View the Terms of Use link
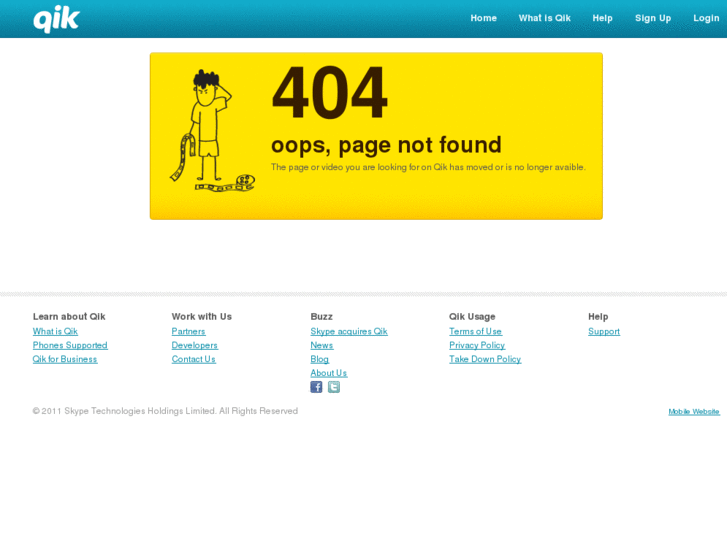Image resolution: width=727 pixels, height=545 pixels. pyautogui.click(x=476, y=331)
